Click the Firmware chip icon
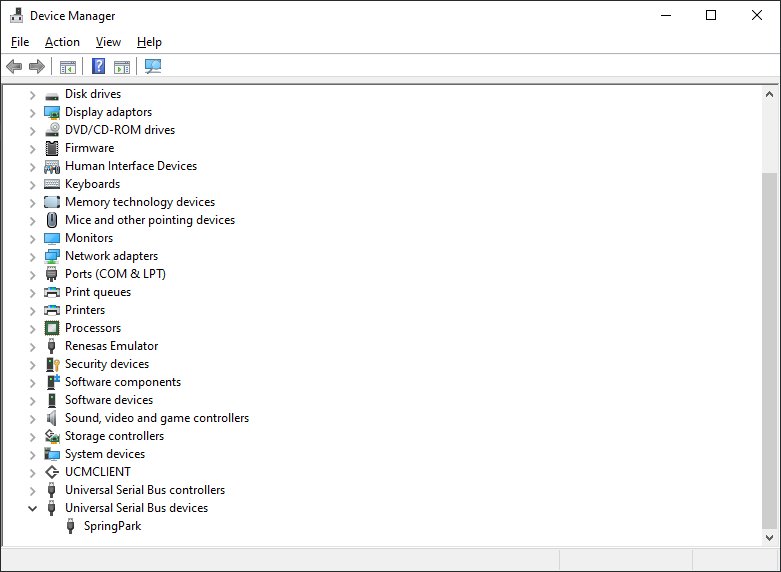The image size is (781, 572). coord(52,148)
